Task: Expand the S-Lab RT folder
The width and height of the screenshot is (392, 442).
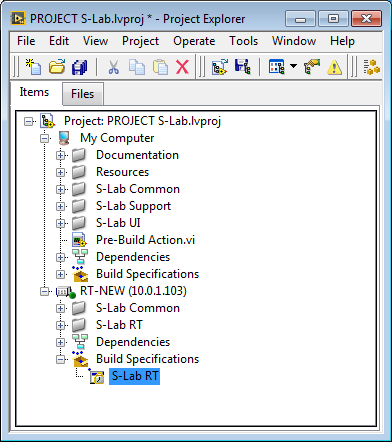Action: pos(61,325)
